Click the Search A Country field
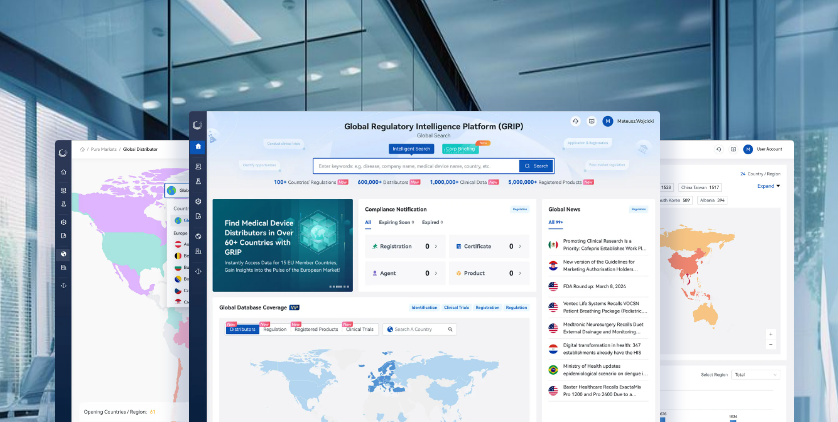Viewport: 838px width, 422px height. pyautogui.click(x=420, y=330)
